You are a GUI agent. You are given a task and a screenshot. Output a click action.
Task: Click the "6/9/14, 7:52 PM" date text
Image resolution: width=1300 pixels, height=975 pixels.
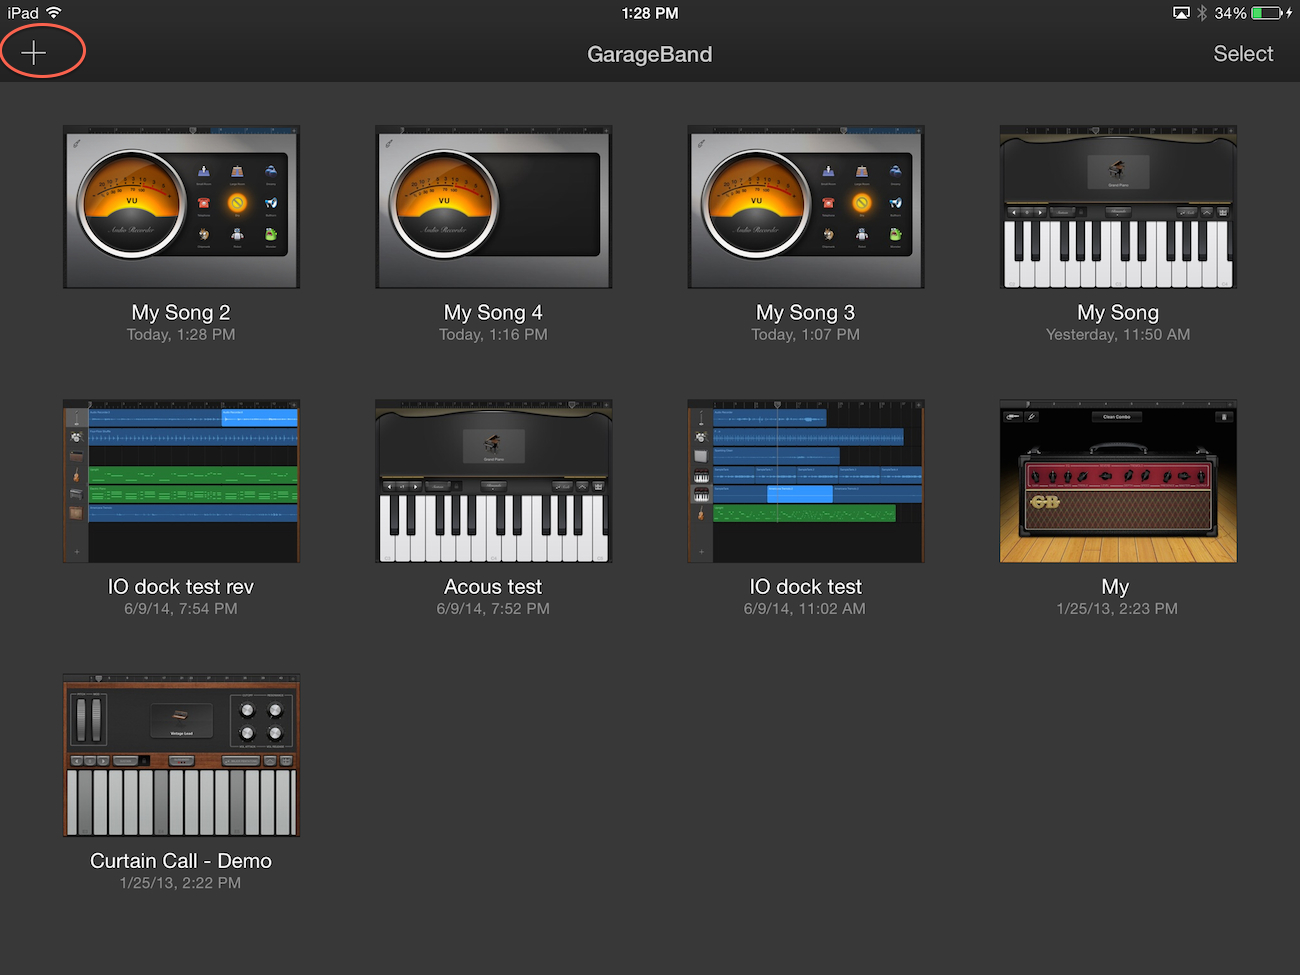pos(493,609)
